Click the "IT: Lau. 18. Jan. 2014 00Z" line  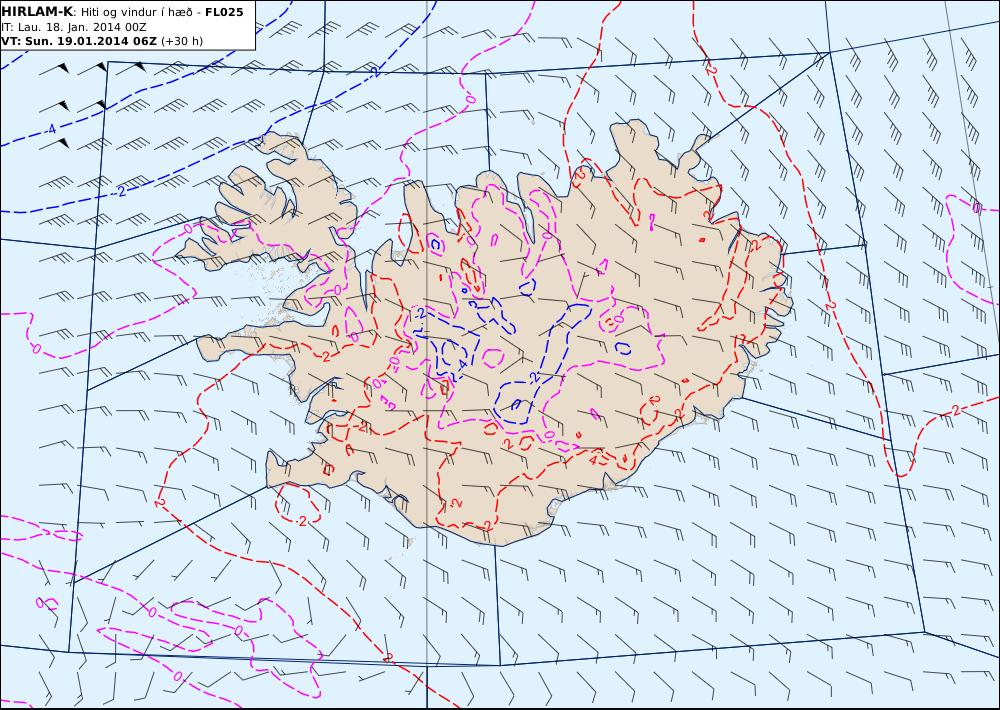73,27
